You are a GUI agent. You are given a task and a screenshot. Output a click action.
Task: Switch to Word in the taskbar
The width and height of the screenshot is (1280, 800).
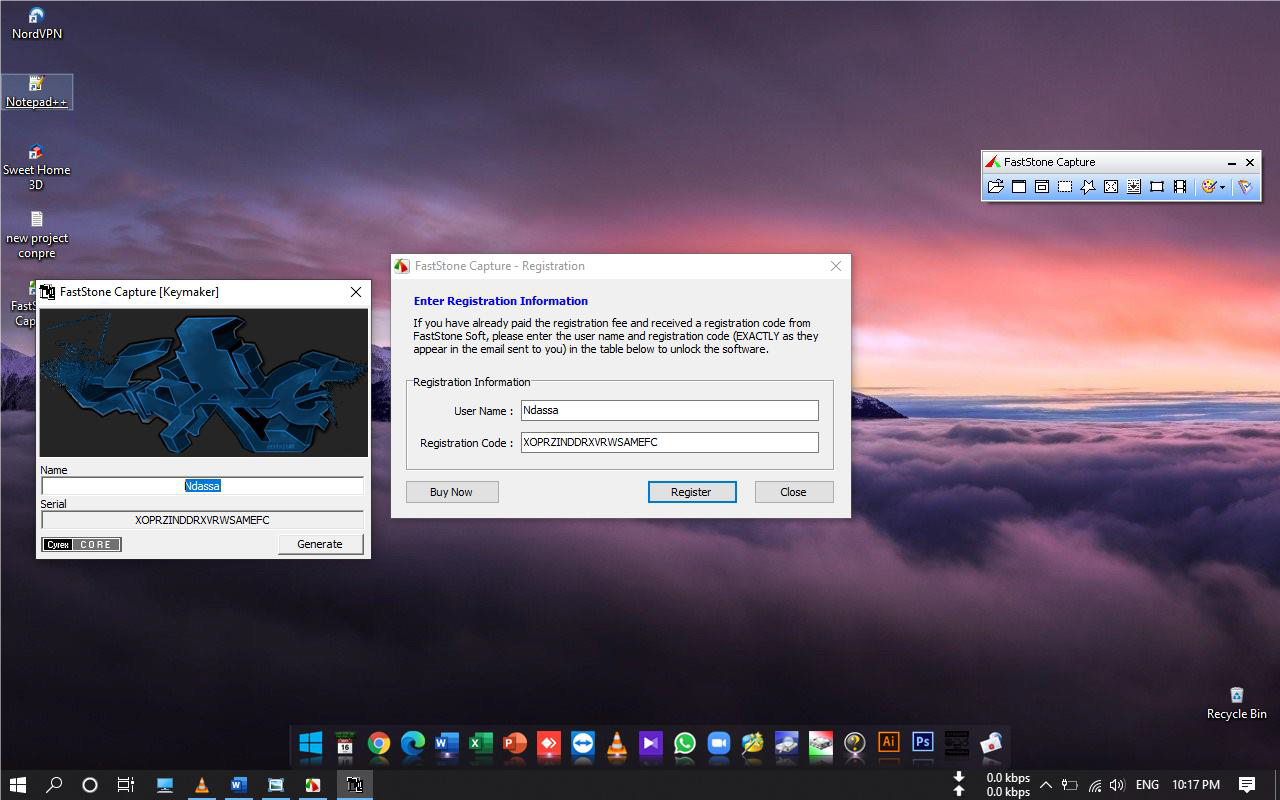click(238, 785)
